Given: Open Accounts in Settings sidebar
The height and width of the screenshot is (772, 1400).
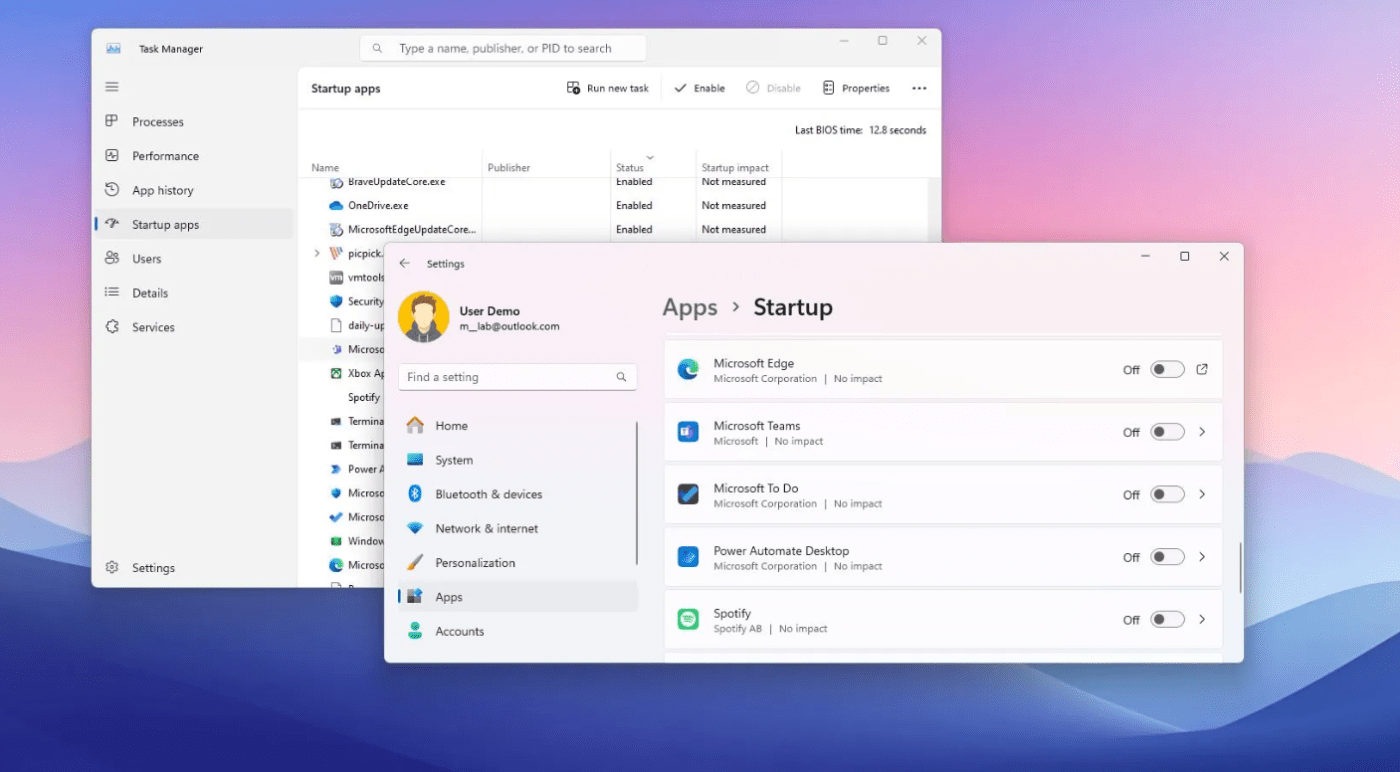Looking at the screenshot, I should (x=517, y=631).
